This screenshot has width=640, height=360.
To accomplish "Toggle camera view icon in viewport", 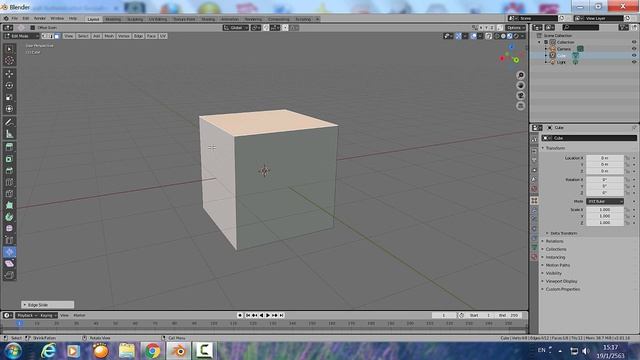I will click(x=520, y=96).
